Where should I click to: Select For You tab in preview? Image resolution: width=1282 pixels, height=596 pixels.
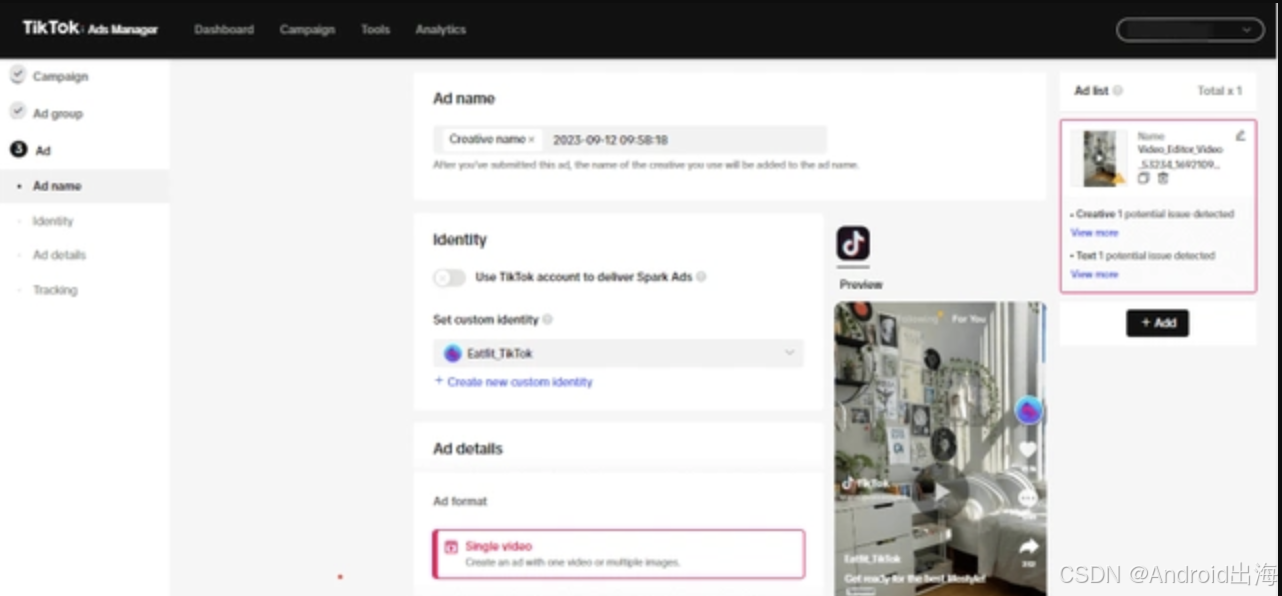[x=968, y=319]
